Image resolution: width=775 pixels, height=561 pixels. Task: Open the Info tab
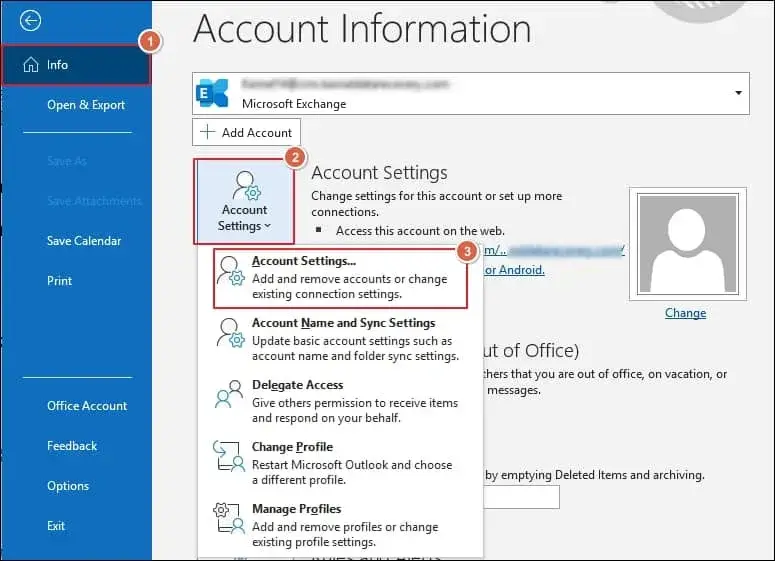[x=76, y=65]
